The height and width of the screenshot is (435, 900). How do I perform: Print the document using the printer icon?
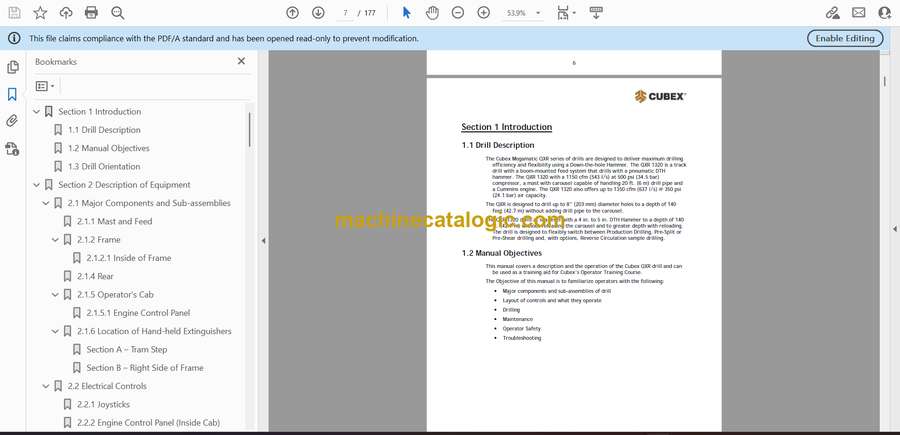[91, 13]
